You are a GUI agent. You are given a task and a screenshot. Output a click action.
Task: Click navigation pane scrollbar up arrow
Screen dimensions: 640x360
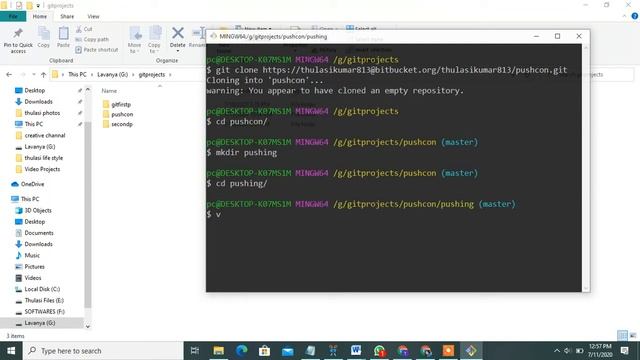pyautogui.click(x=88, y=89)
